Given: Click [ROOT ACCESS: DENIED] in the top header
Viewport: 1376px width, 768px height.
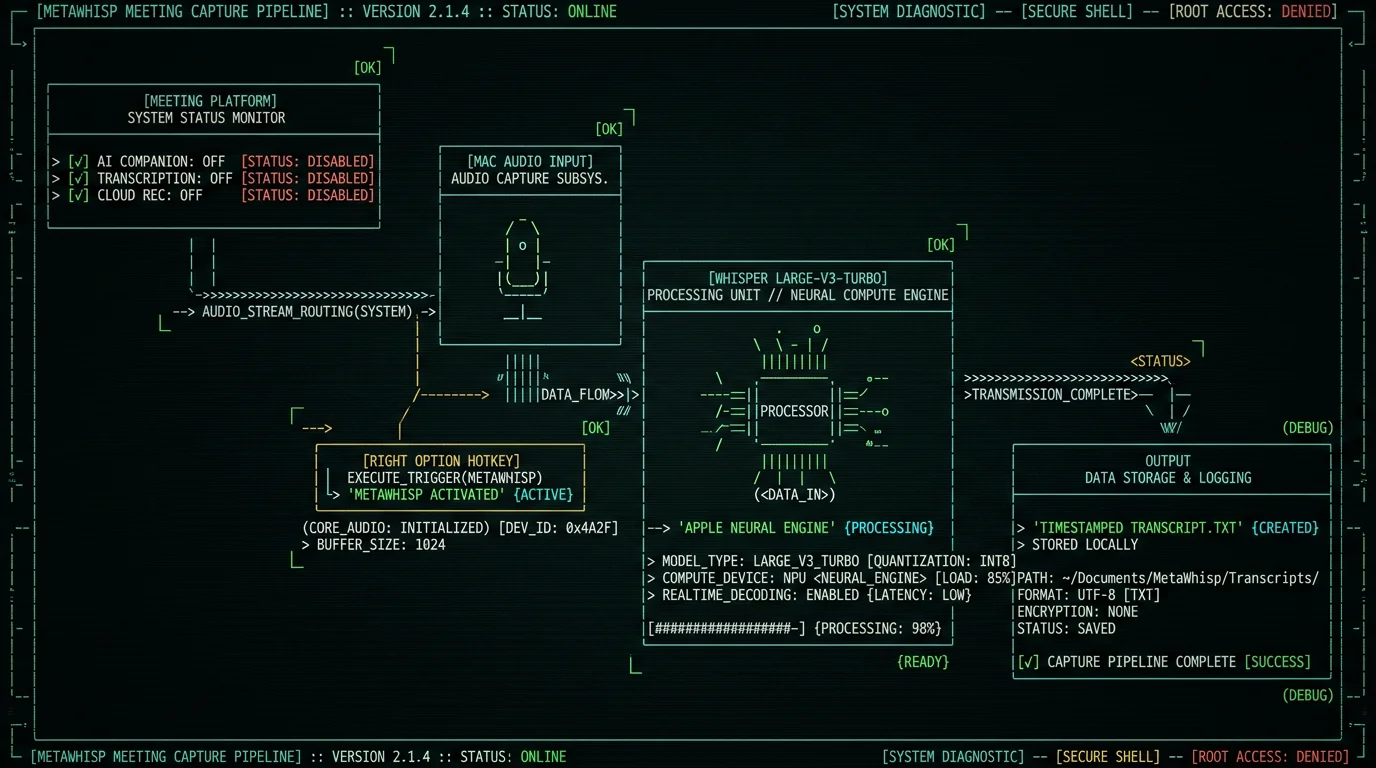Looking at the screenshot, I should [x=1253, y=12].
